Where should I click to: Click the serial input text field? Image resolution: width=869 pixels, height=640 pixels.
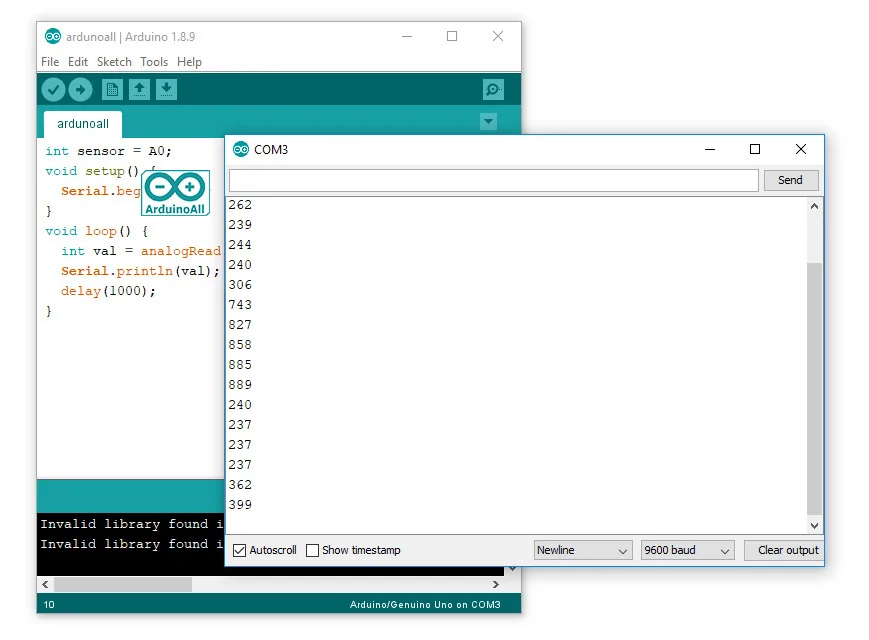coord(494,180)
